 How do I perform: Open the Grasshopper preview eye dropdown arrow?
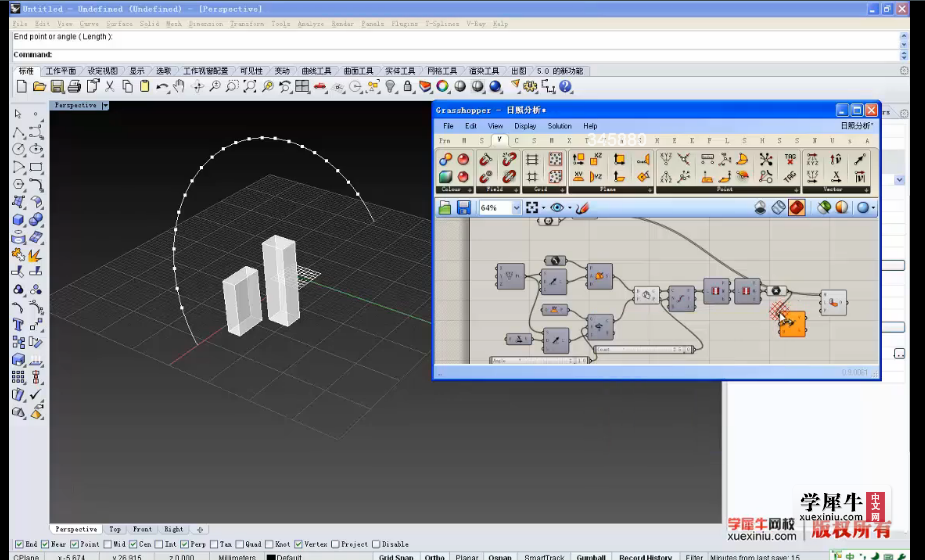[570, 208]
